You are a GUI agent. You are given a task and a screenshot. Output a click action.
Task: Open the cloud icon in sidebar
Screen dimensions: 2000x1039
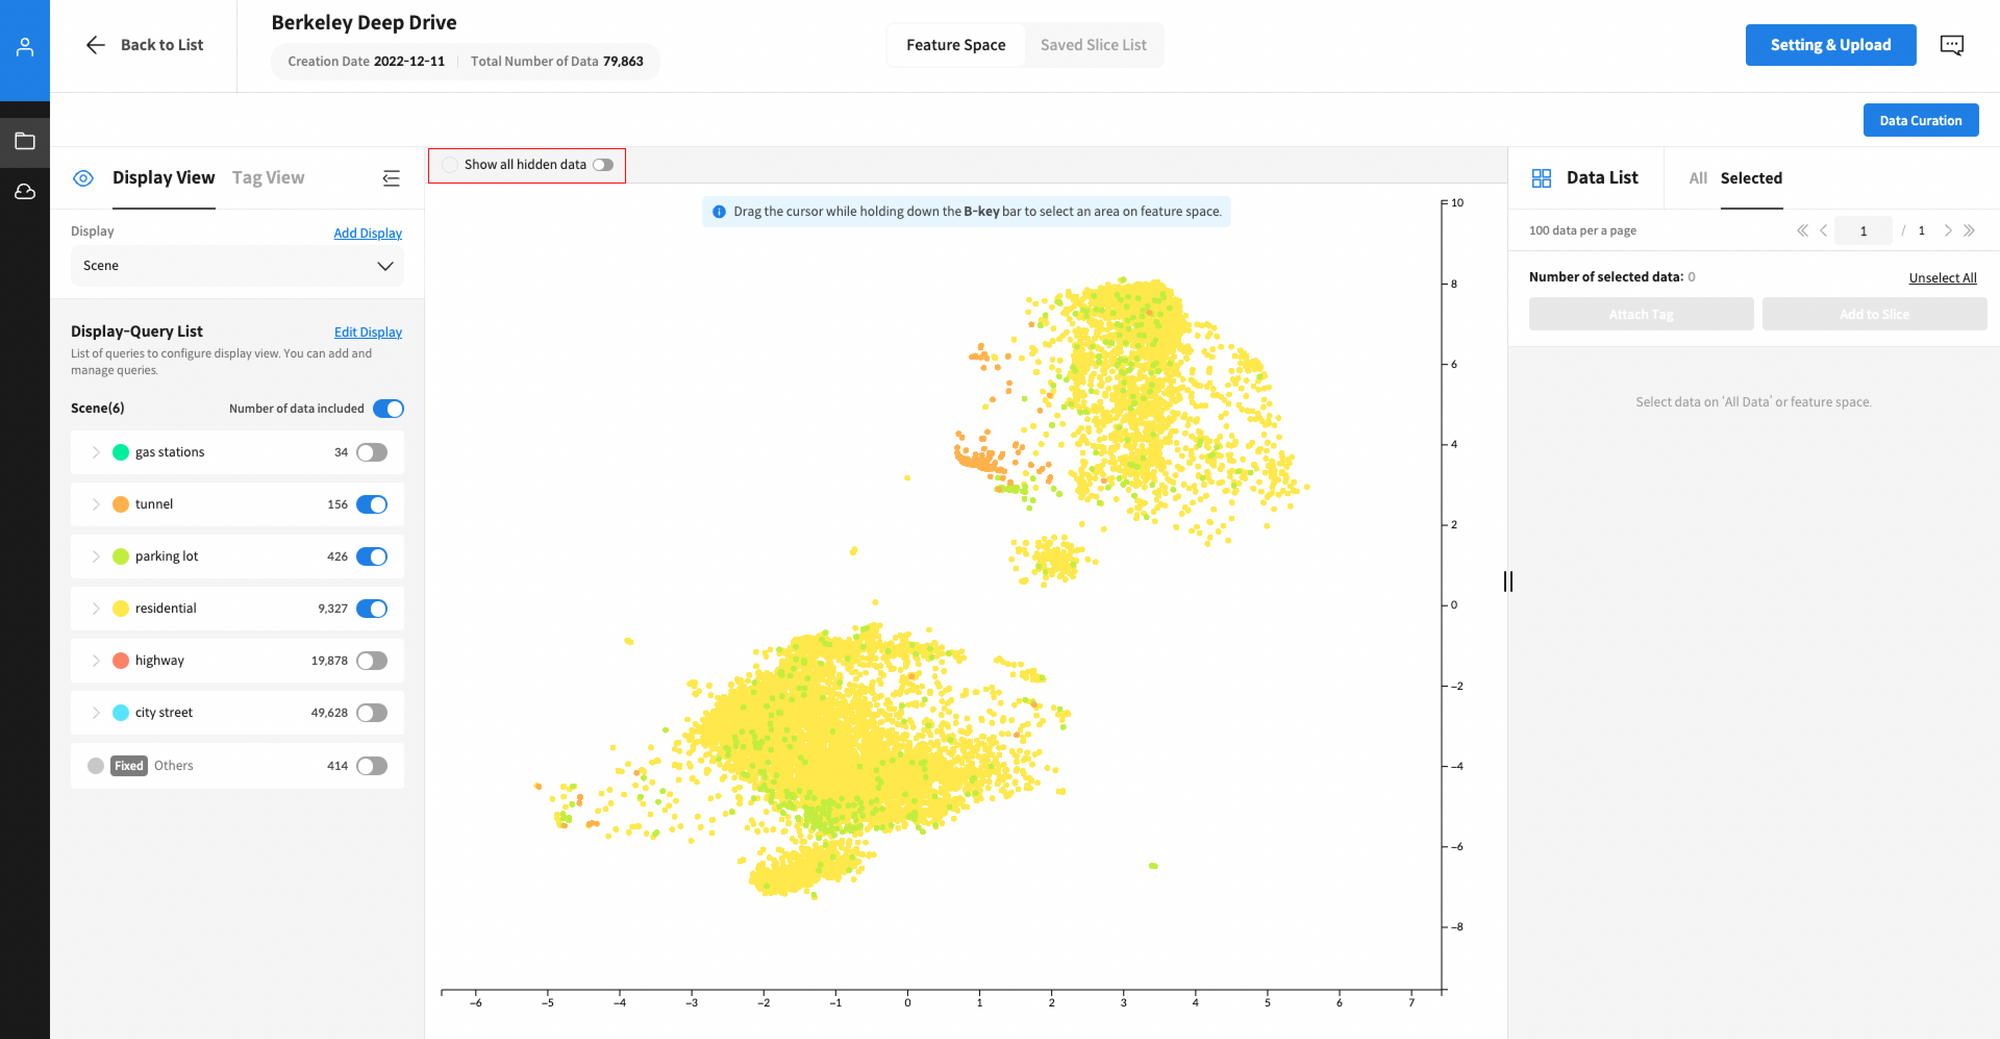(x=25, y=191)
